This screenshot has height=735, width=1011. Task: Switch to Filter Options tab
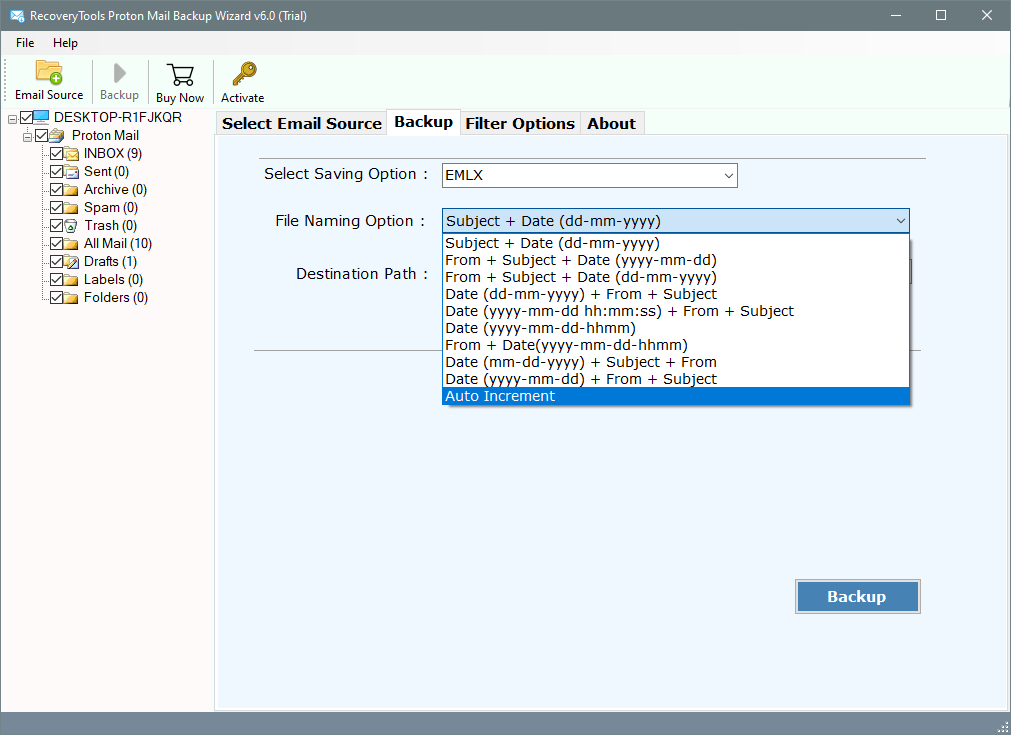520,123
